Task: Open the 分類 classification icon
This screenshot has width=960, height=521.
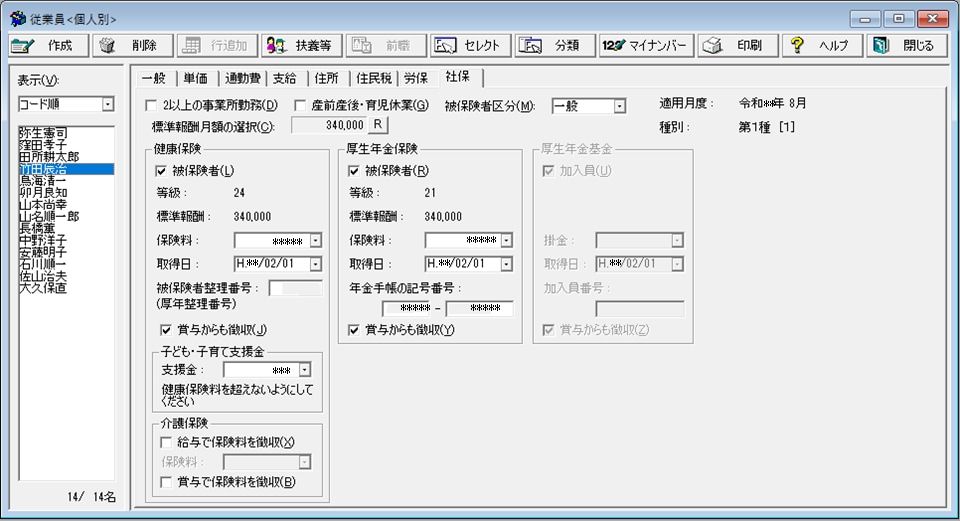Action: pos(531,45)
